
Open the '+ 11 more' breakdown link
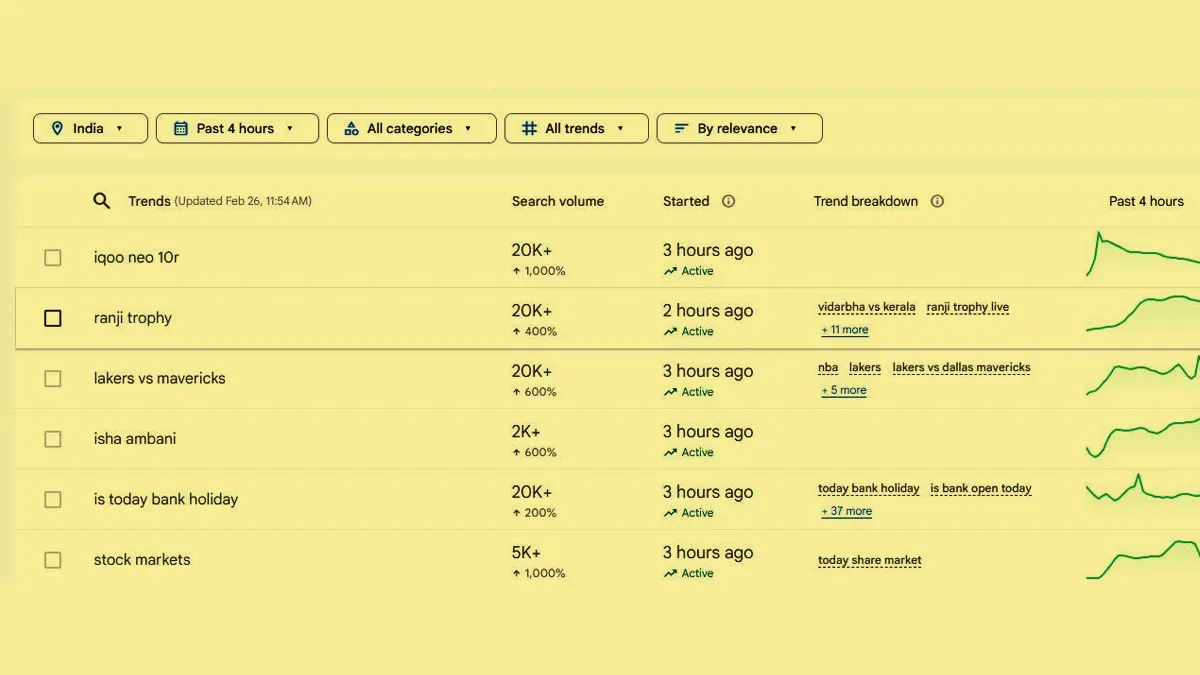click(x=845, y=330)
